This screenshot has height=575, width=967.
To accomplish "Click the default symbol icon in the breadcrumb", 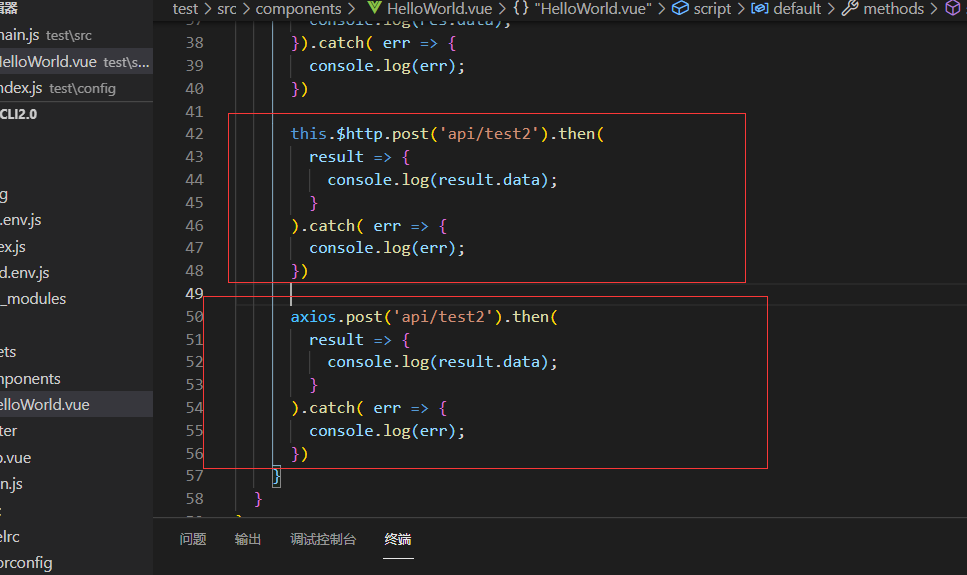I will click(x=760, y=8).
